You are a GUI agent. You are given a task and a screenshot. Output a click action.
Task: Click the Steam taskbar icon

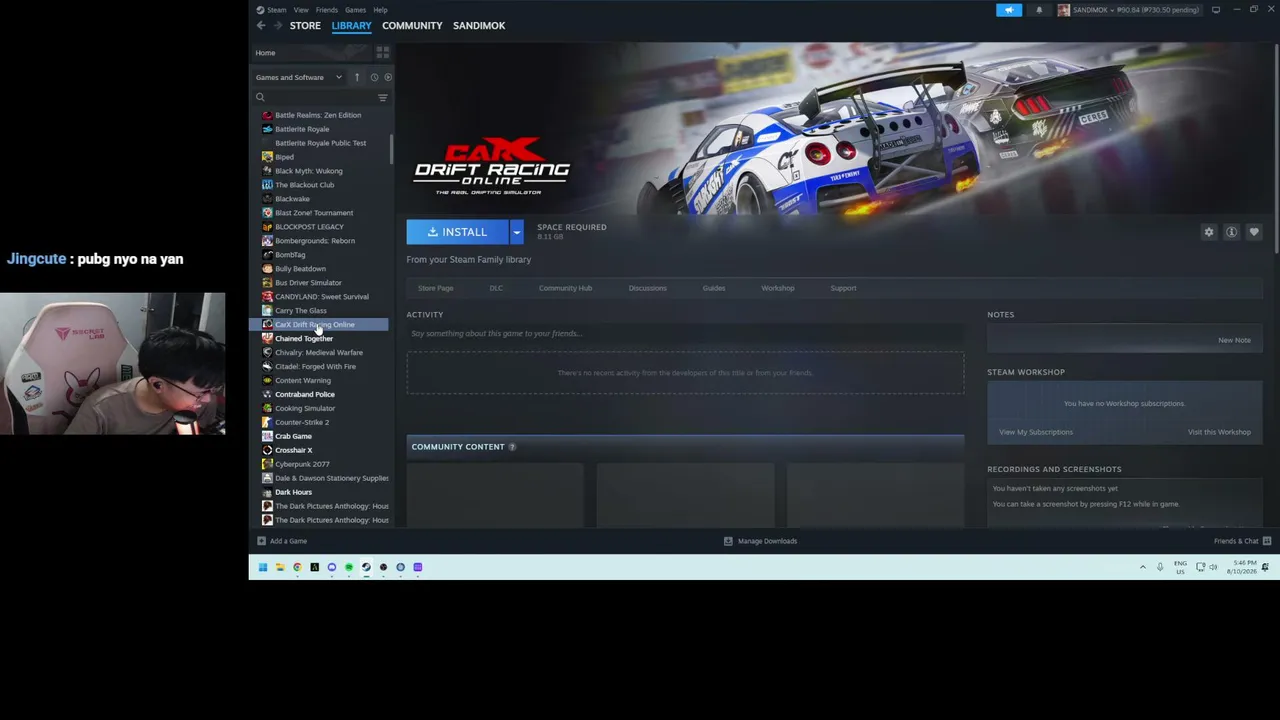click(x=366, y=567)
